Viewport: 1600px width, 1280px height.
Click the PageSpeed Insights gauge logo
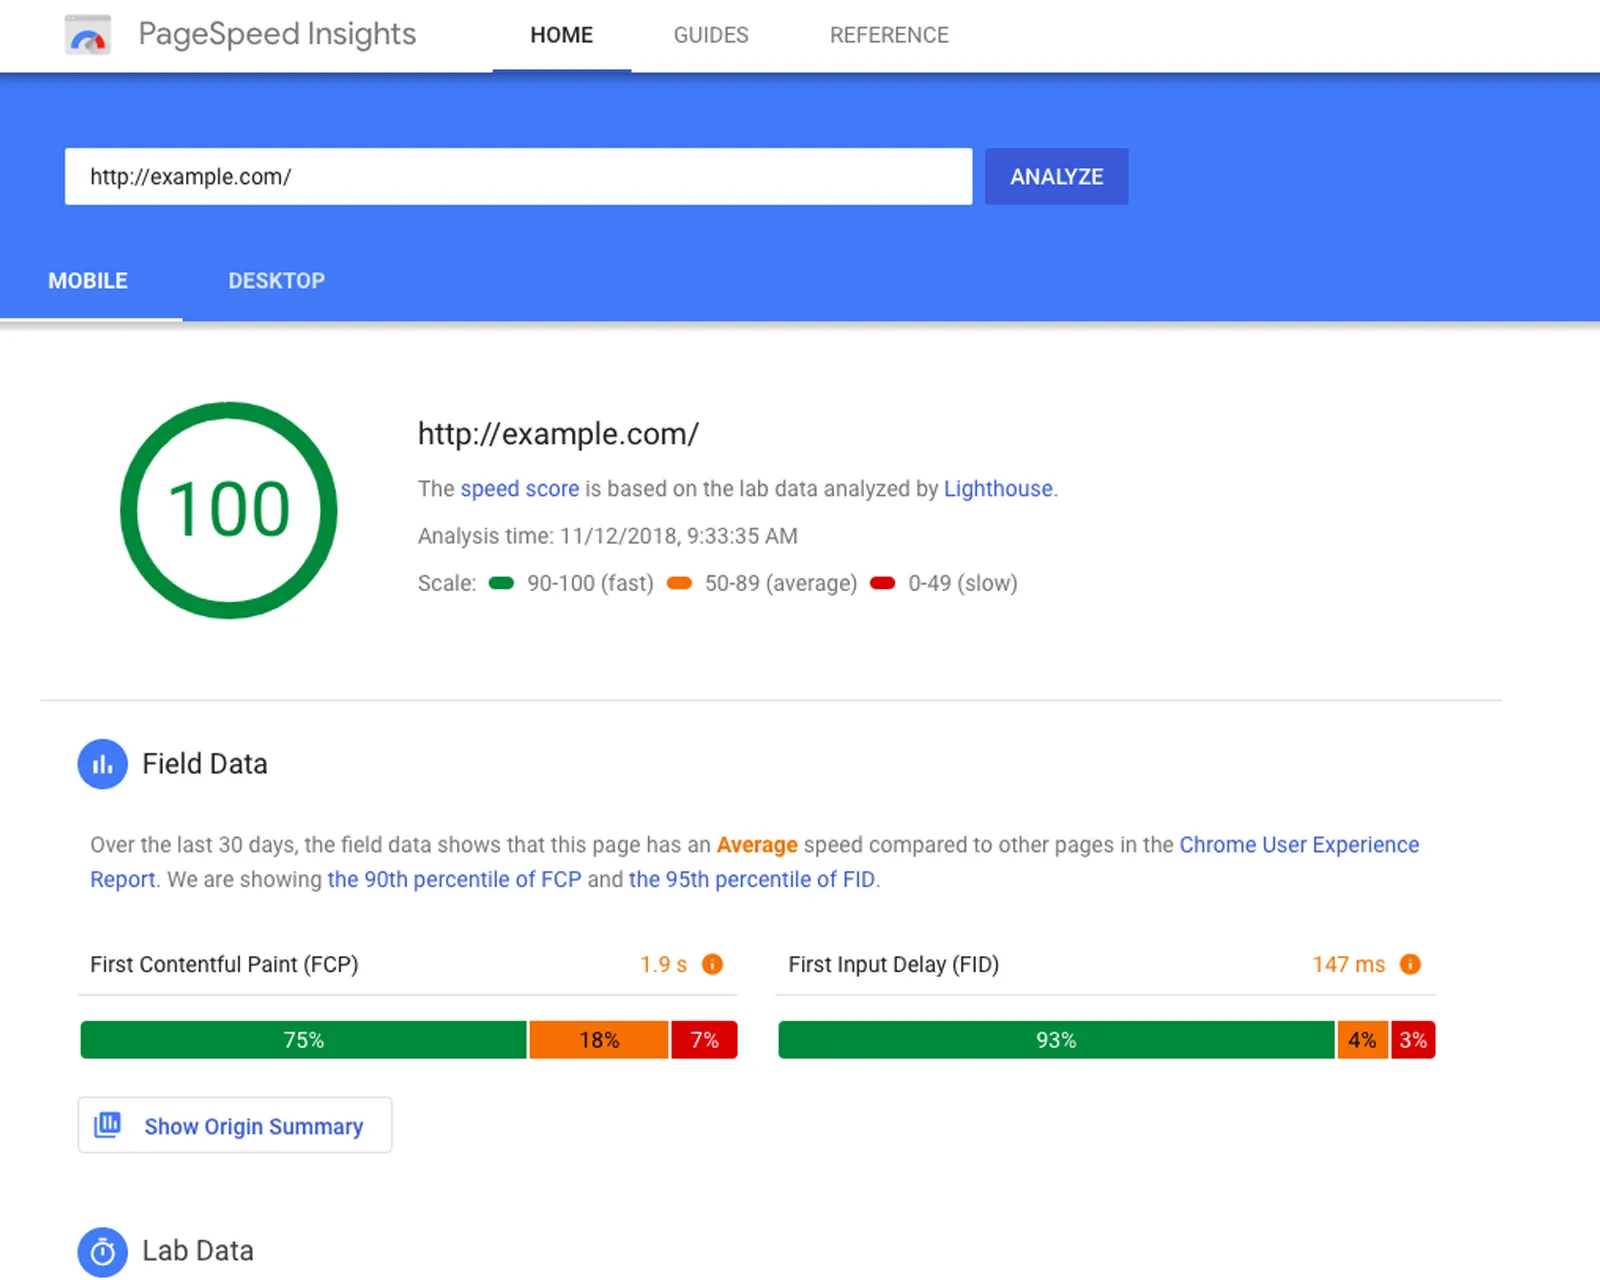(x=88, y=35)
